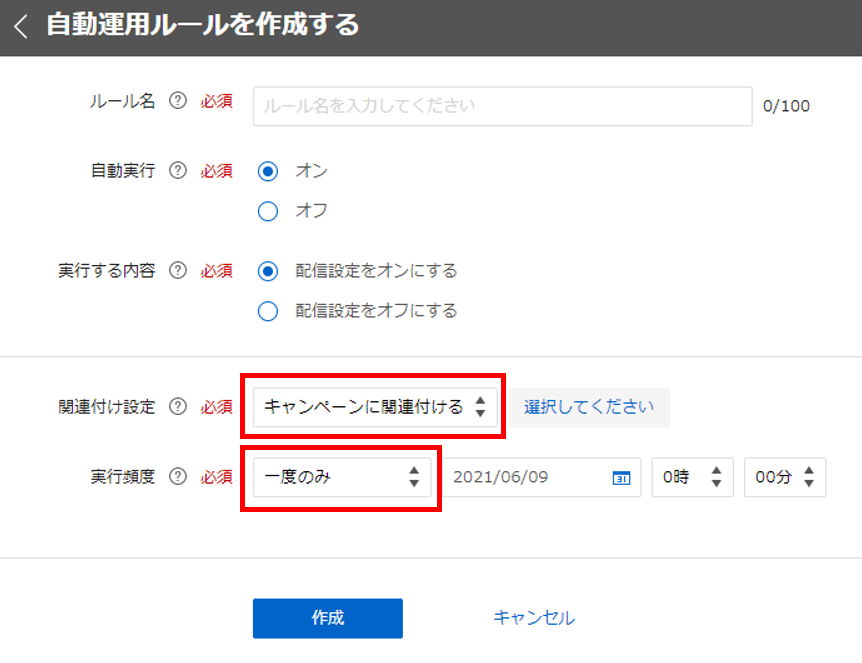Click the 選択してください button
Screen dimensions: 862x663
point(589,407)
